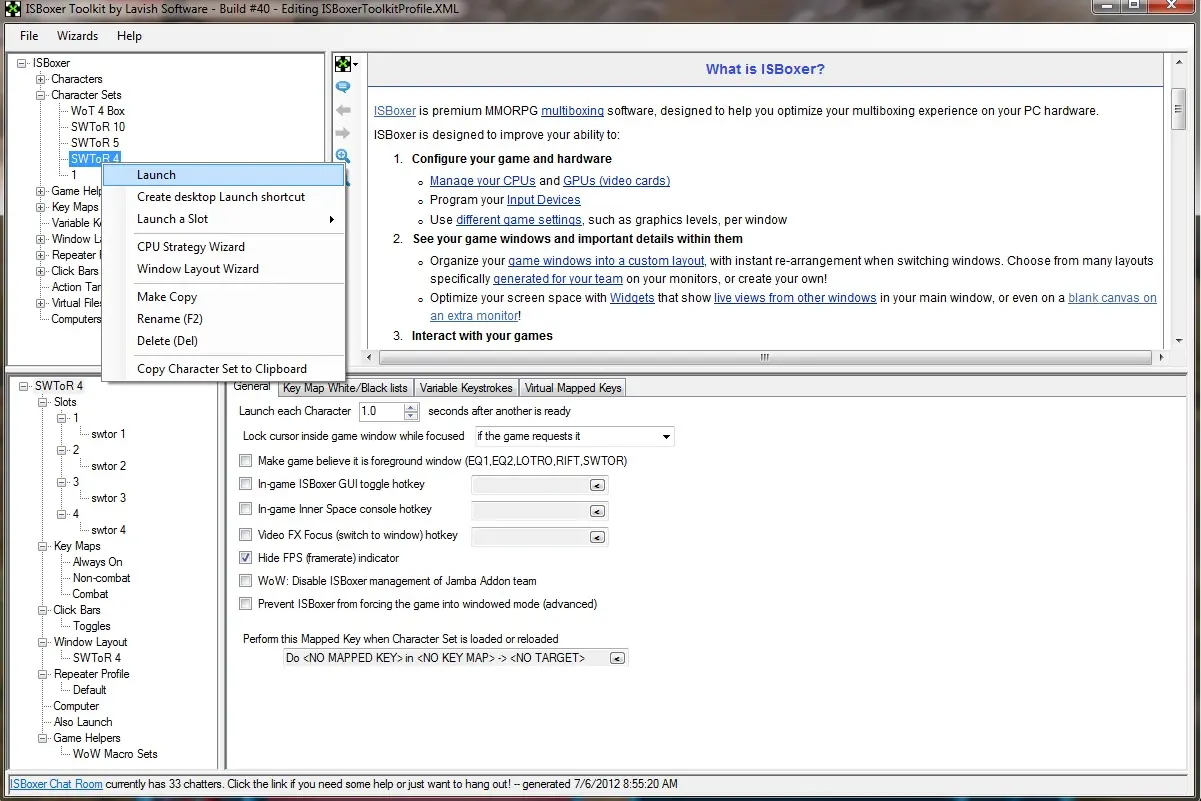Enable Make game believe it is foreground window
The width and height of the screenshot is (1201, 801).
coord(246,461)
